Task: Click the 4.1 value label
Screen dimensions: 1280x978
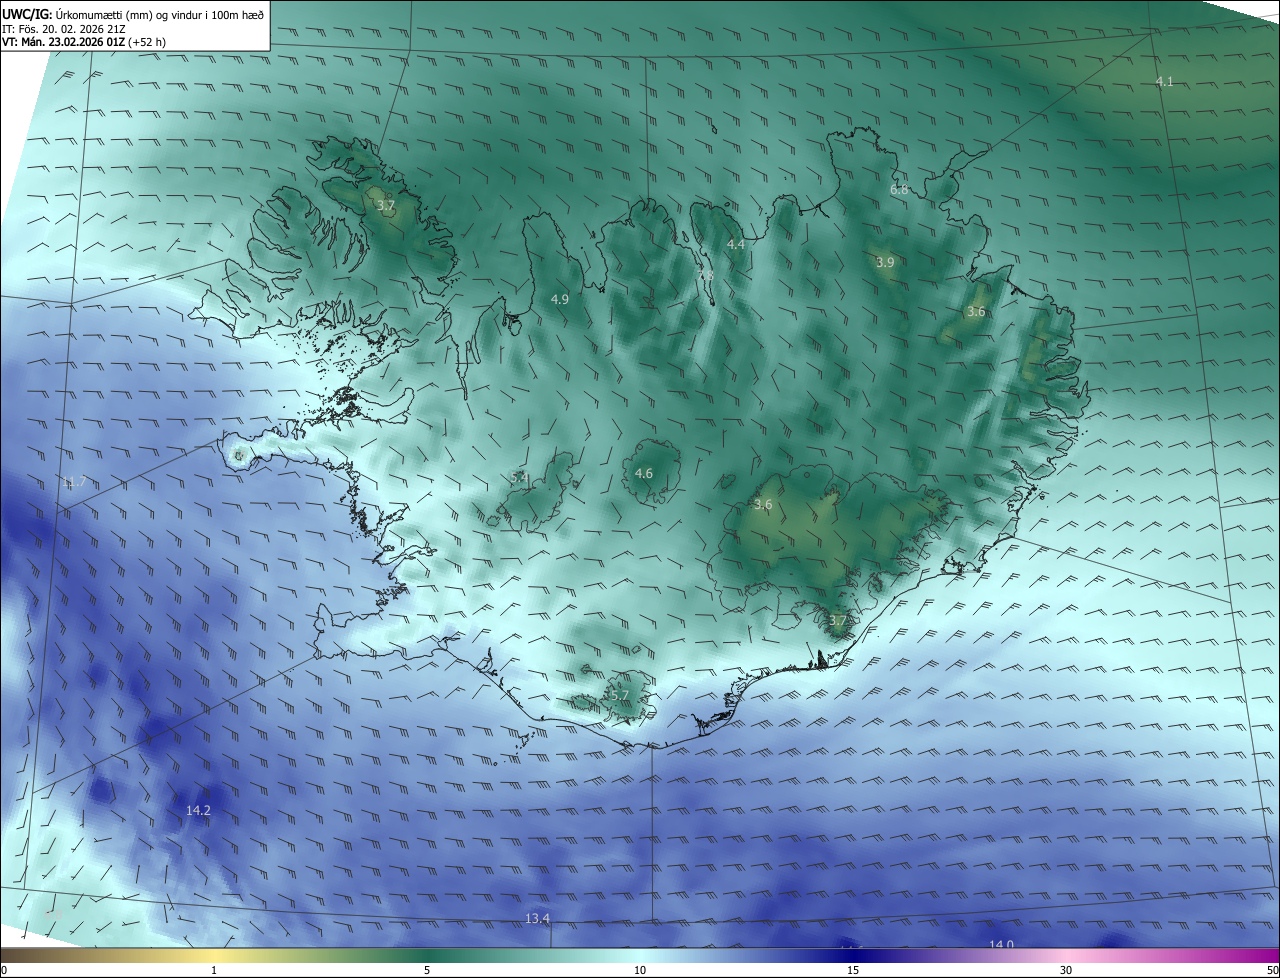Action: pyautogui.click(x=1164, y=81)
